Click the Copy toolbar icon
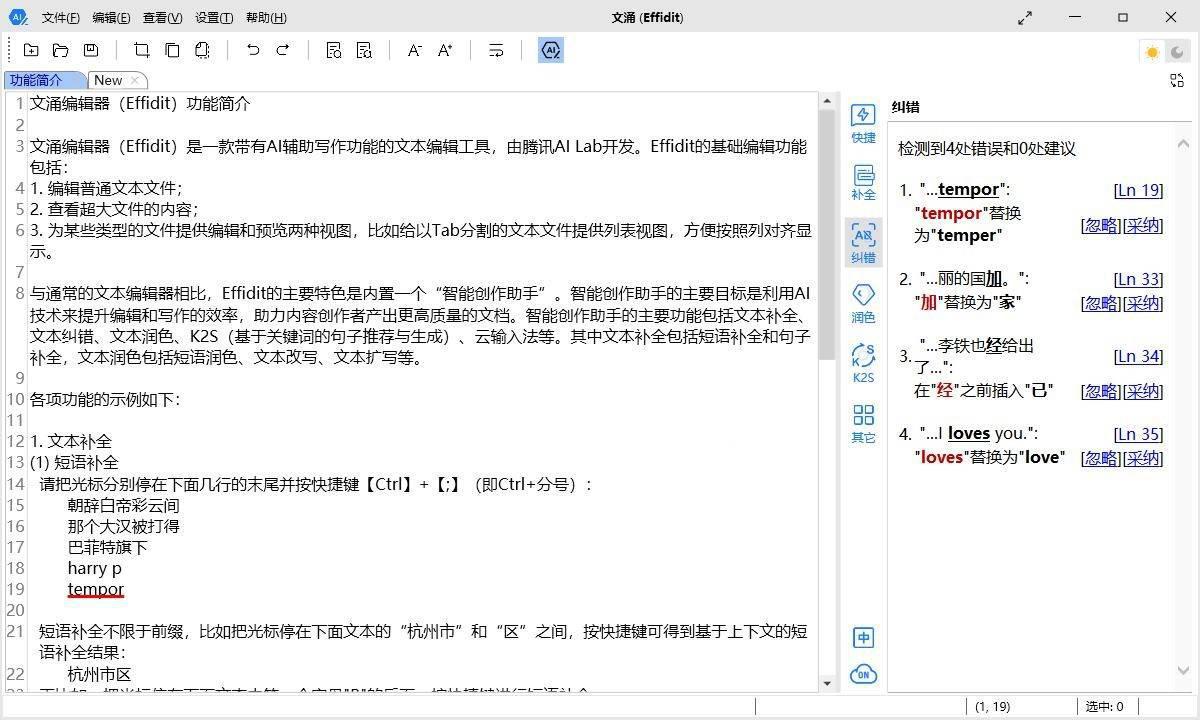Viewport: 1200px width, 720px height. coord(172,50)
